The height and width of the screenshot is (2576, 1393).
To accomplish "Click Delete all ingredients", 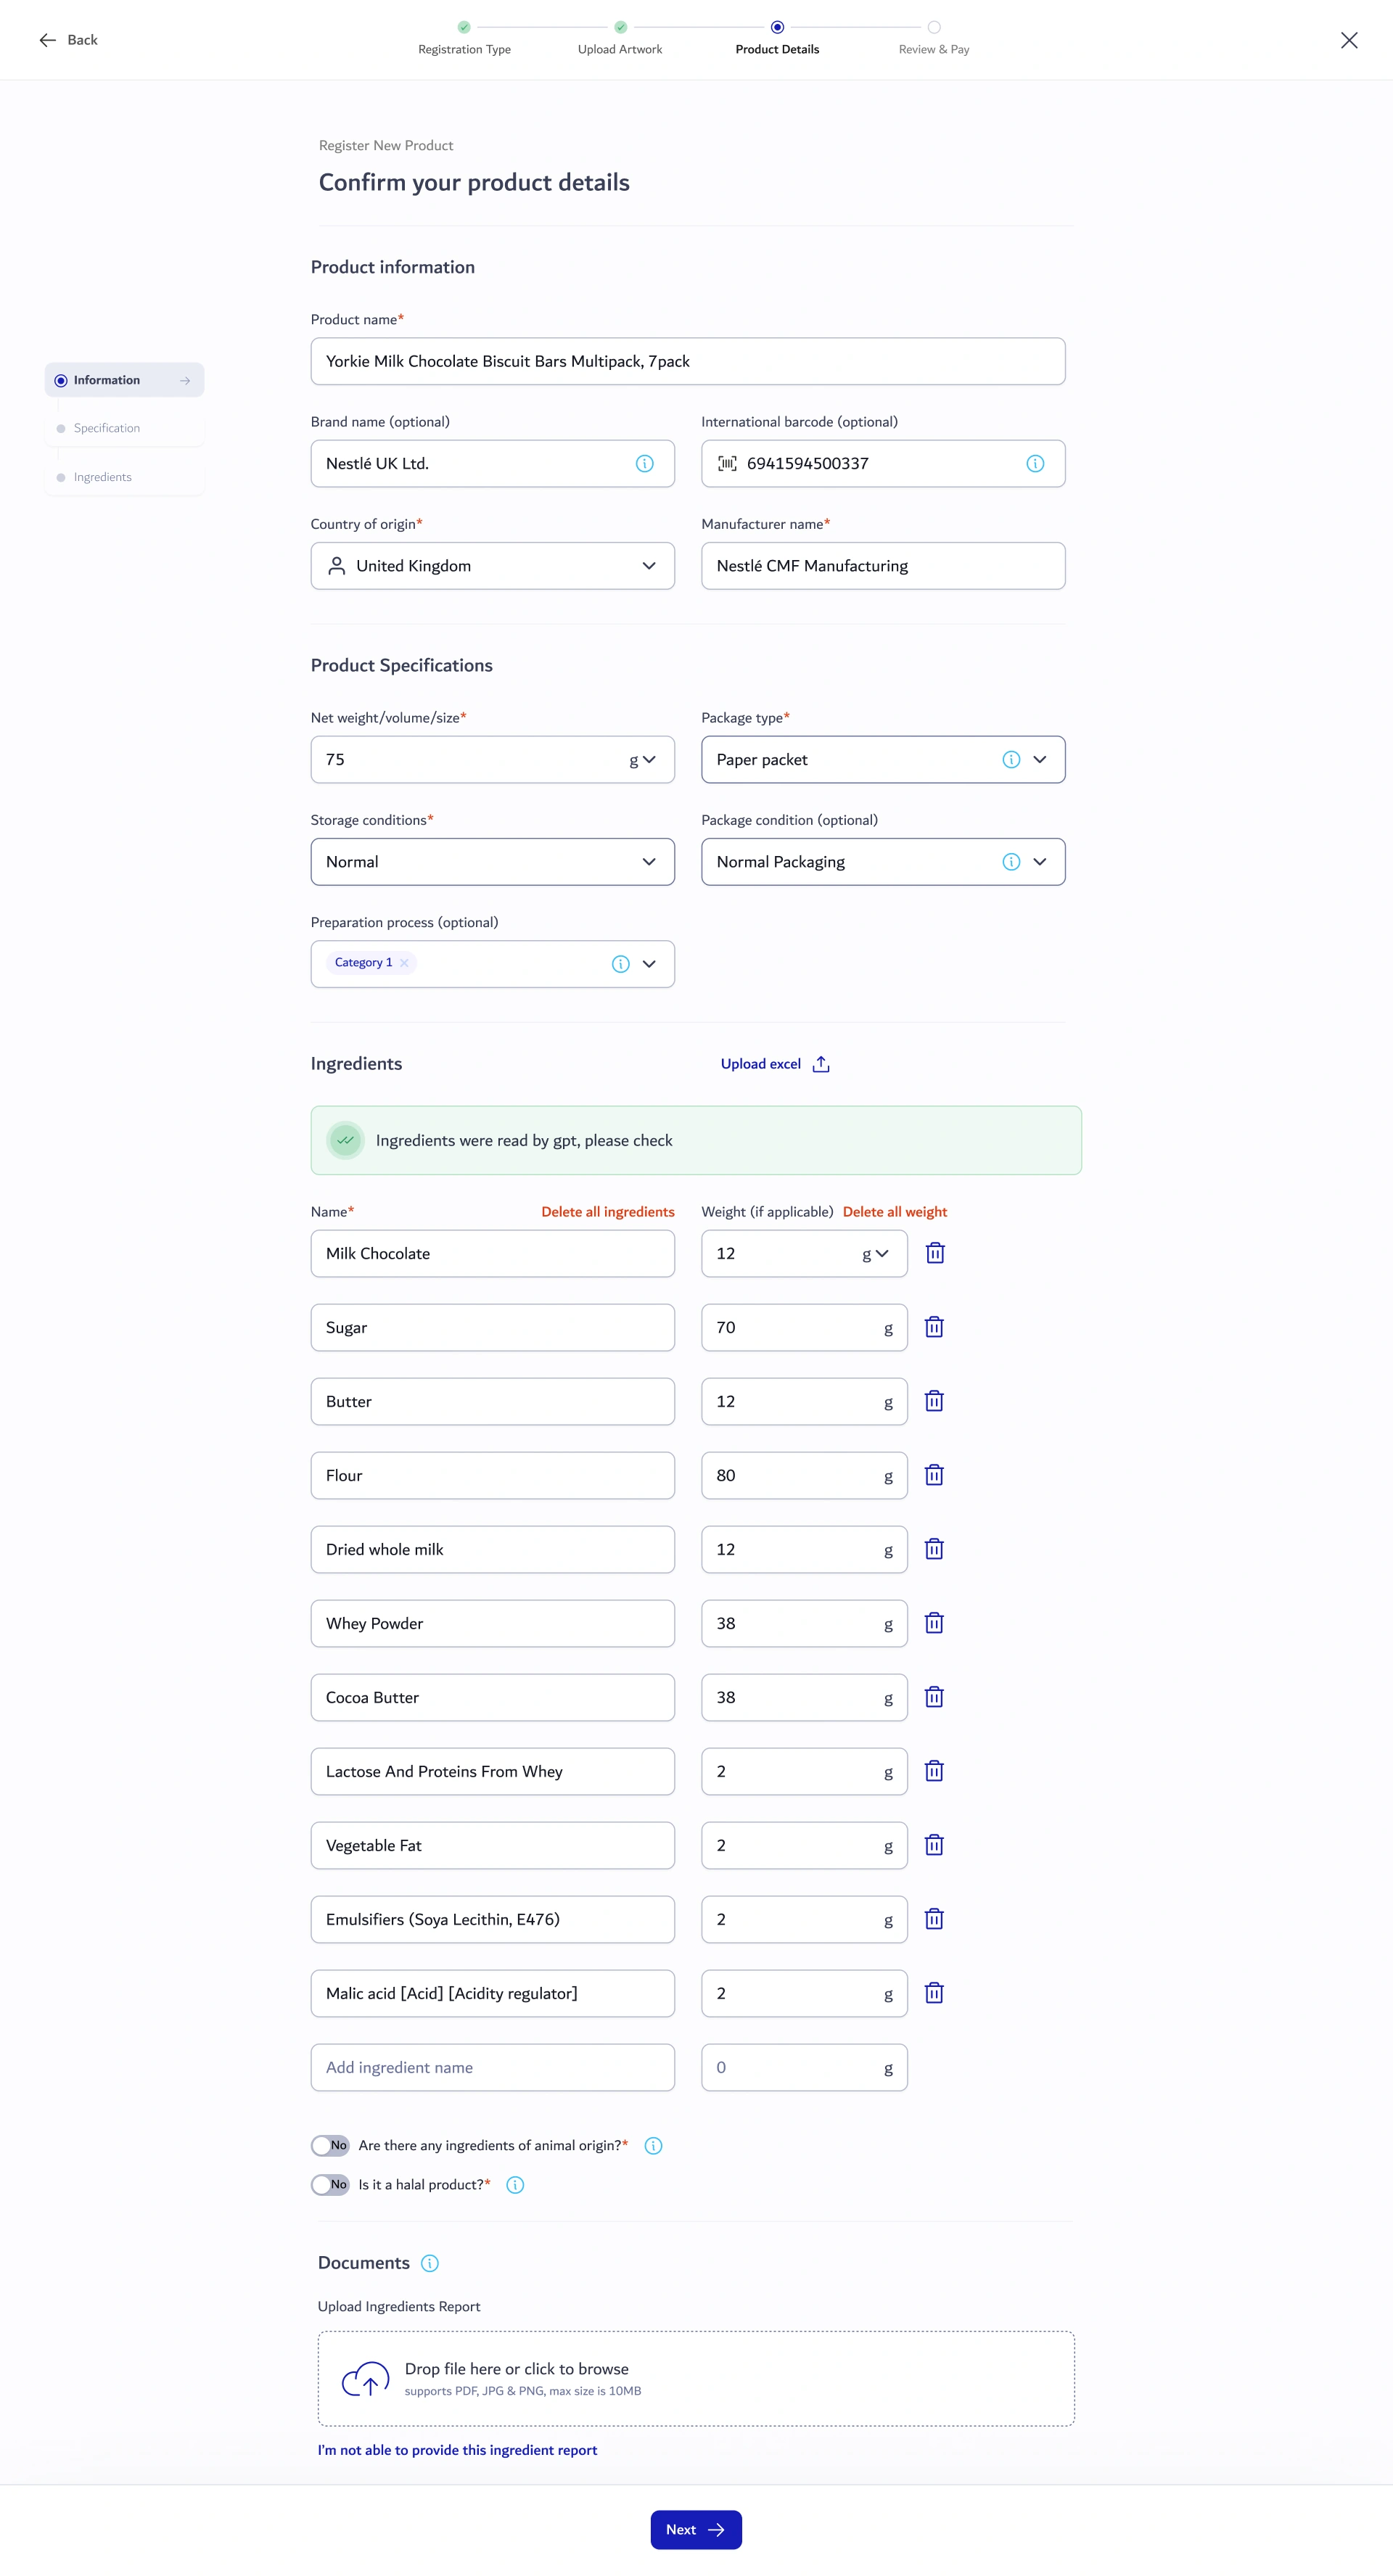I will pos(608,1212).
